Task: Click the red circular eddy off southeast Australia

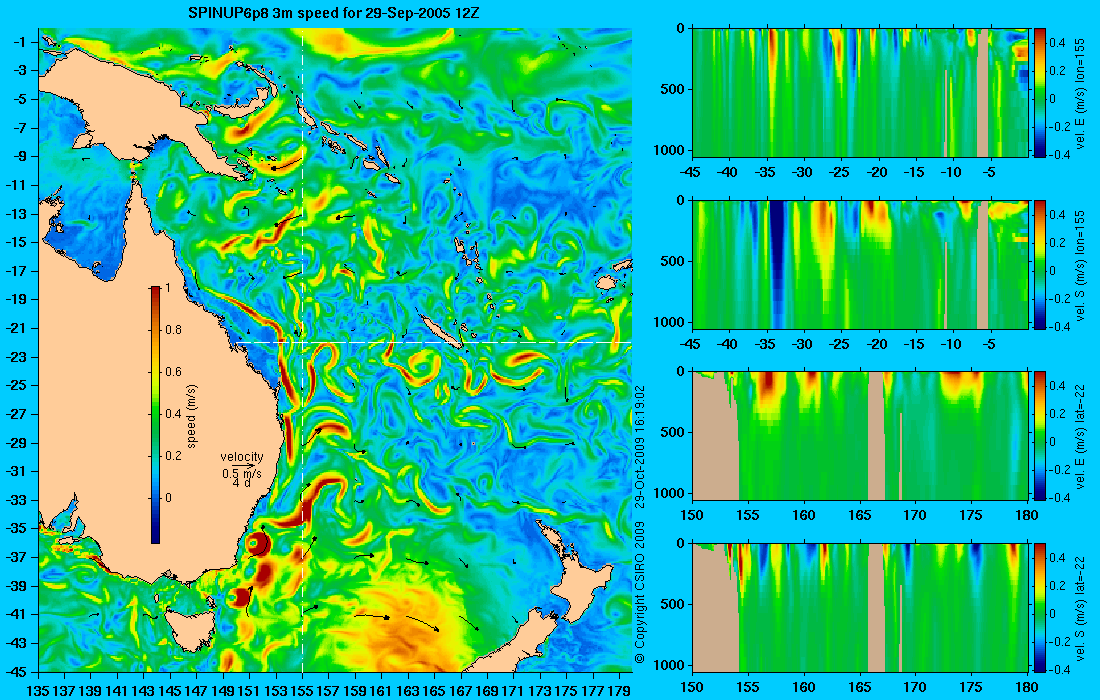Action: 258,544
